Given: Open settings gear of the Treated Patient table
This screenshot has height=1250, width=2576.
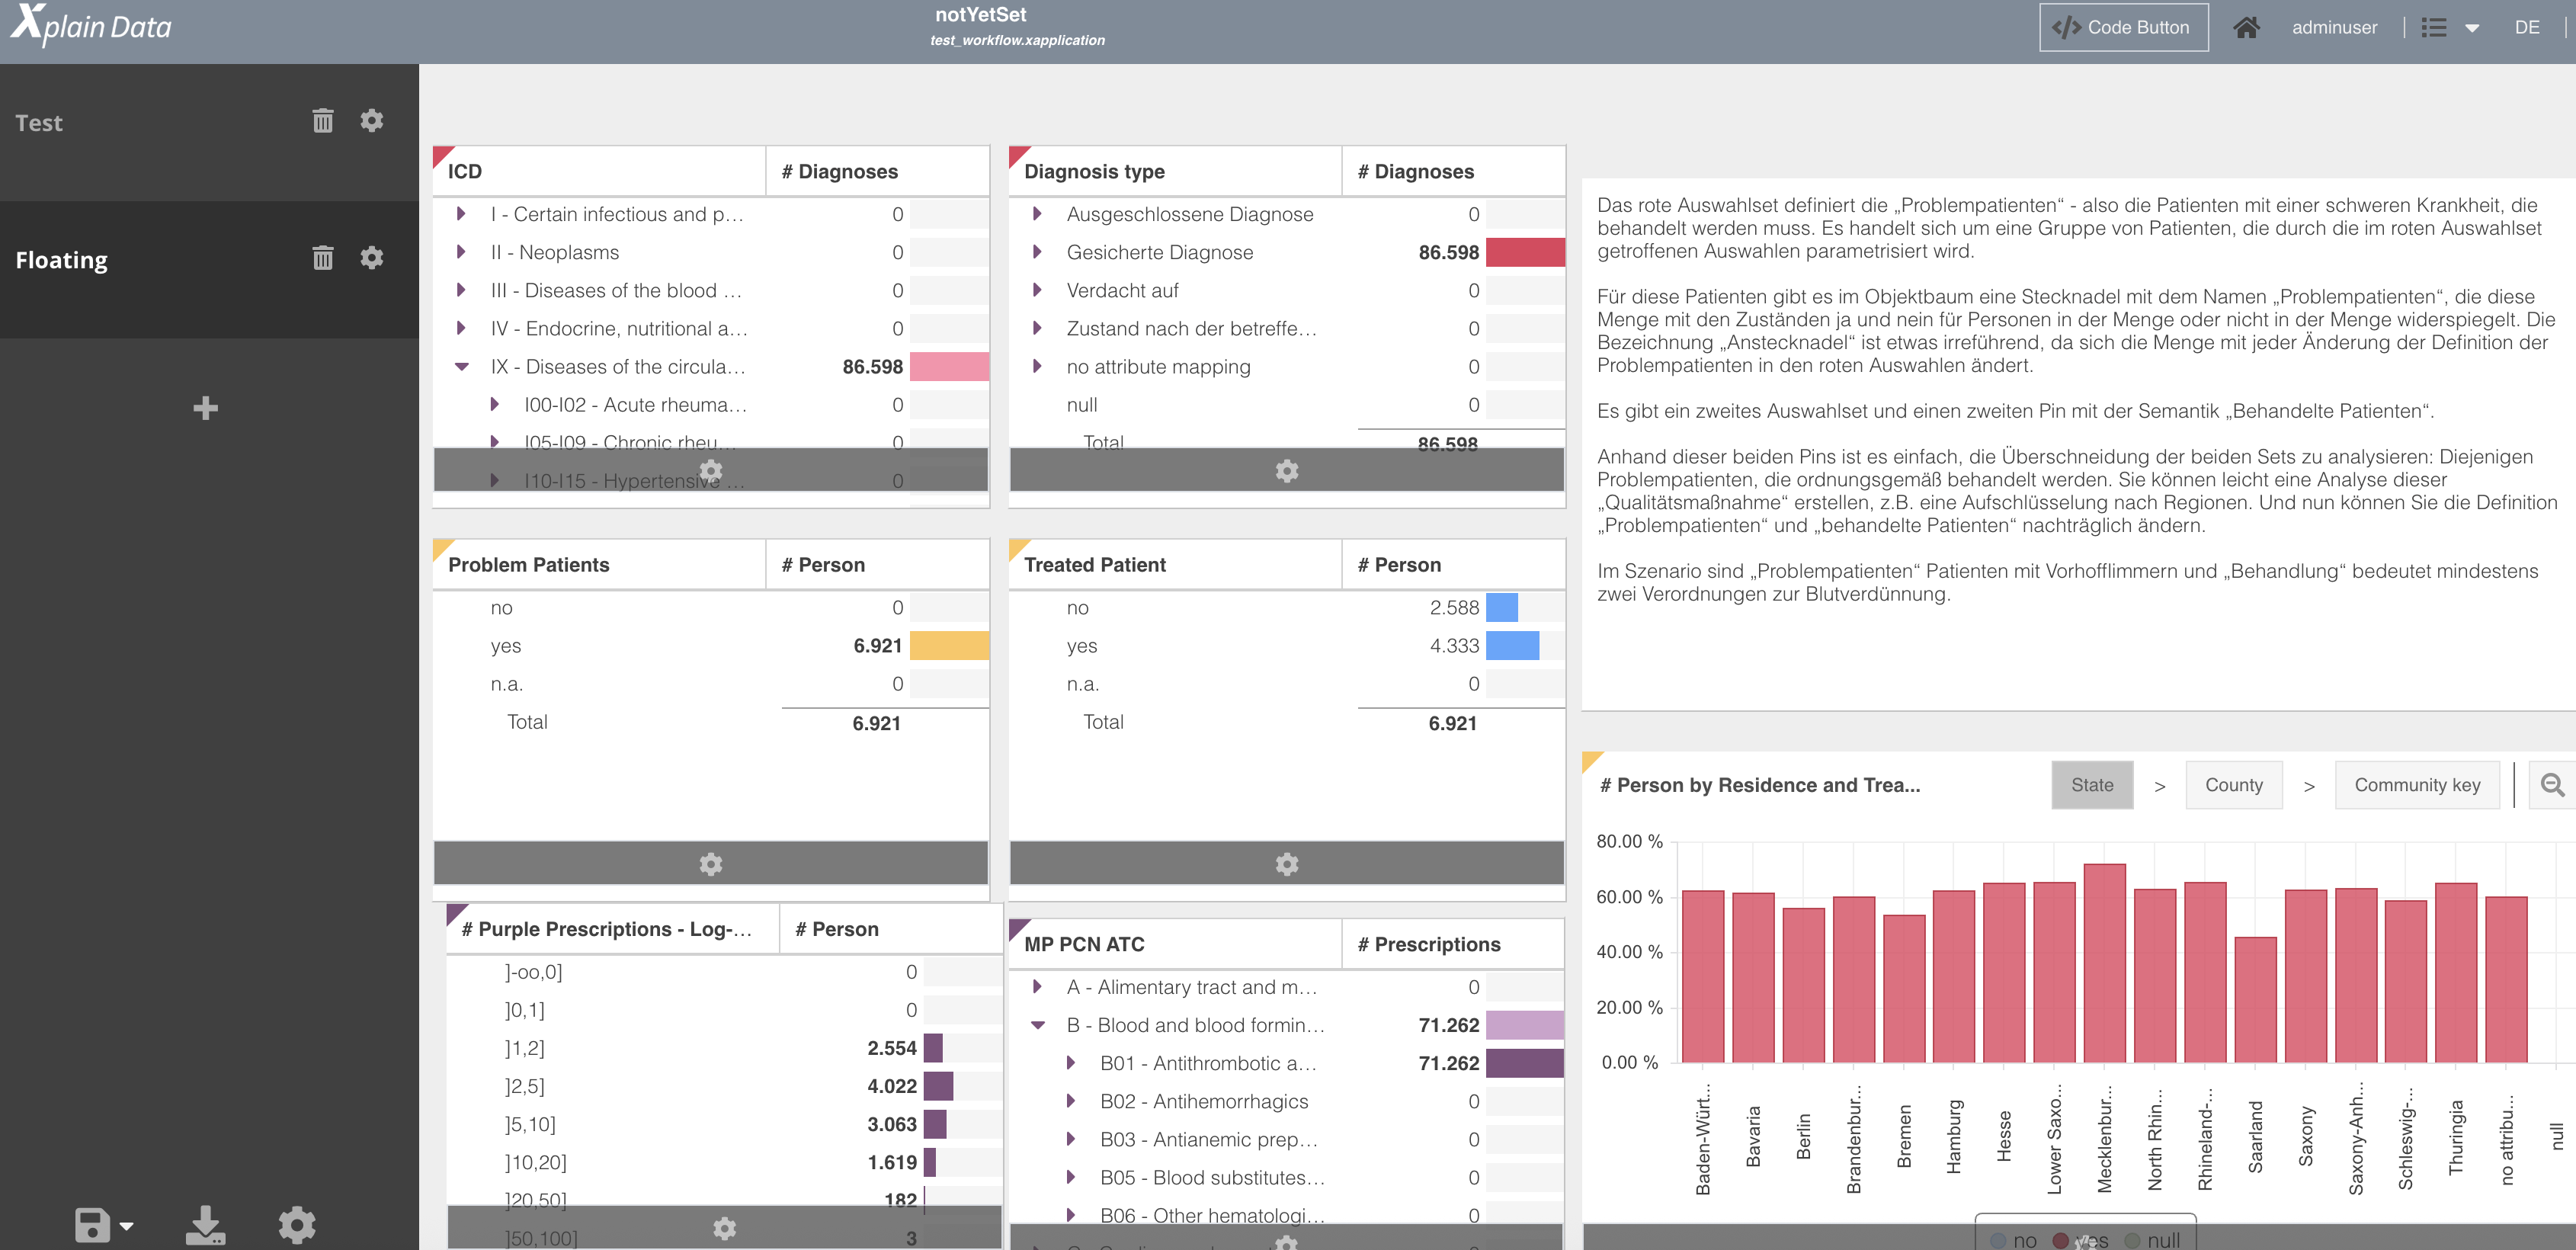Looking at the screenshot, I should point(1287,864).
